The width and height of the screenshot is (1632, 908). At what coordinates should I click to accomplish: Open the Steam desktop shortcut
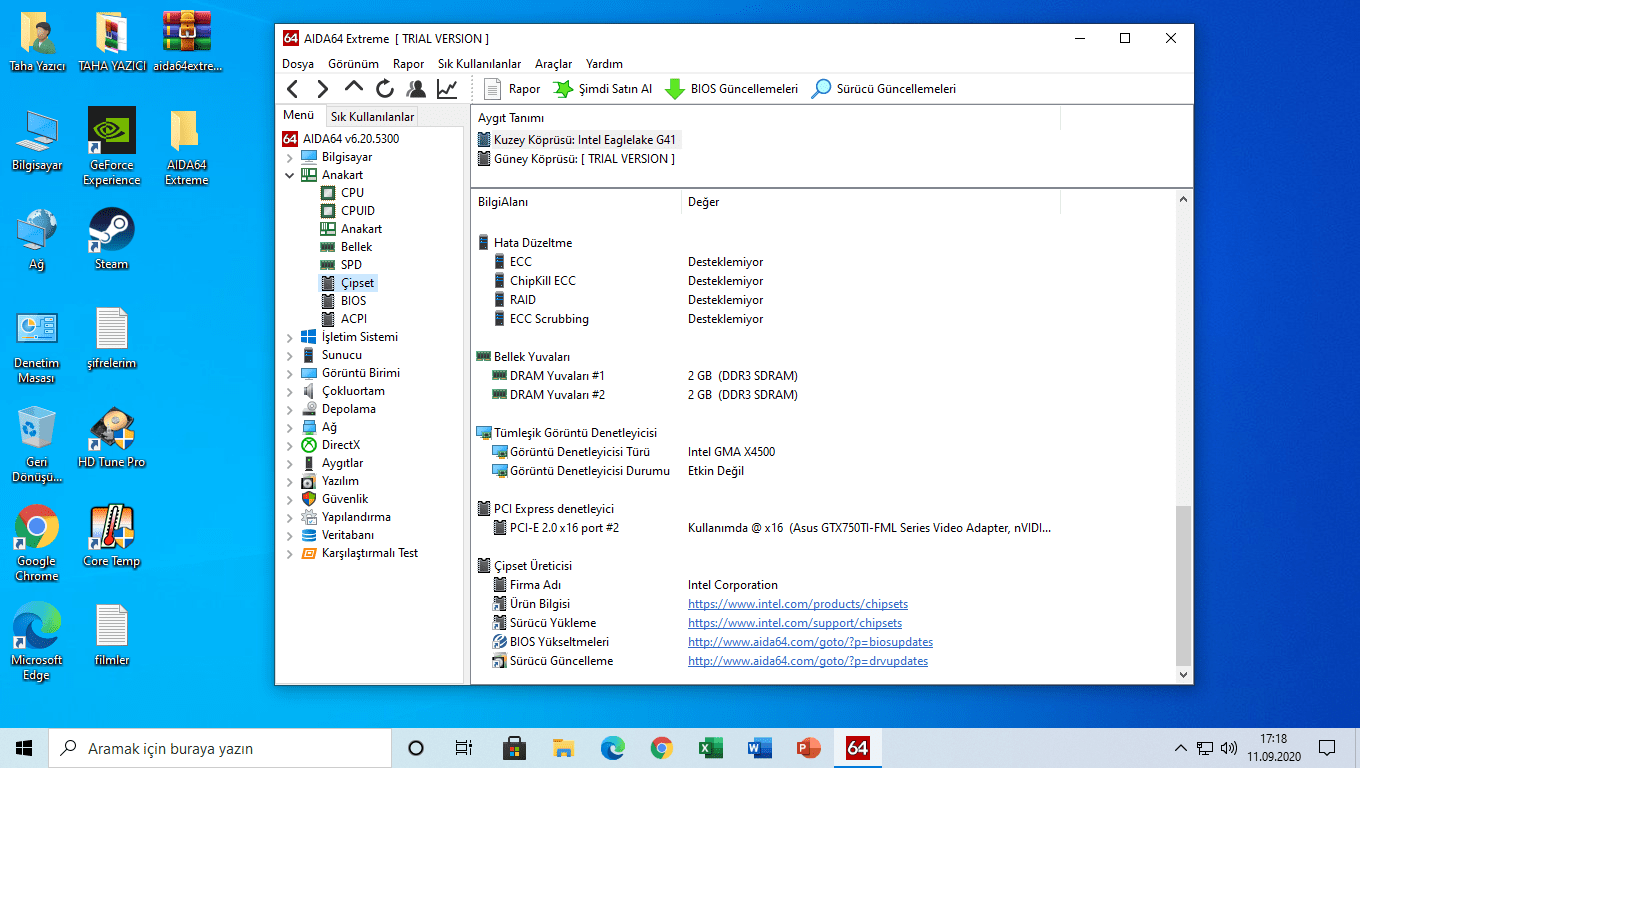[111, 239]
